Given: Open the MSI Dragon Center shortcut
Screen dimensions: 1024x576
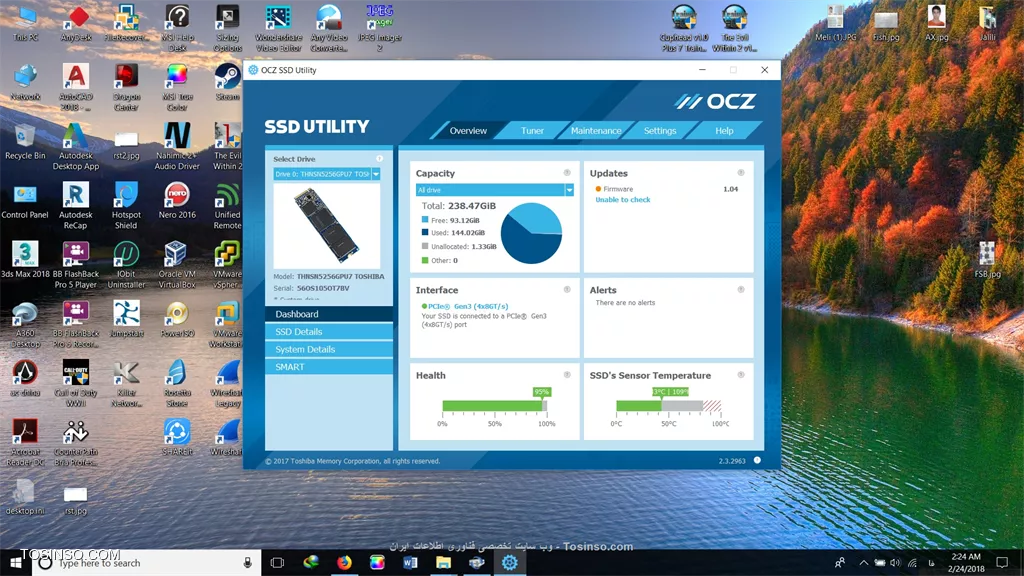Looking at the screenshot, I should 126,88.
